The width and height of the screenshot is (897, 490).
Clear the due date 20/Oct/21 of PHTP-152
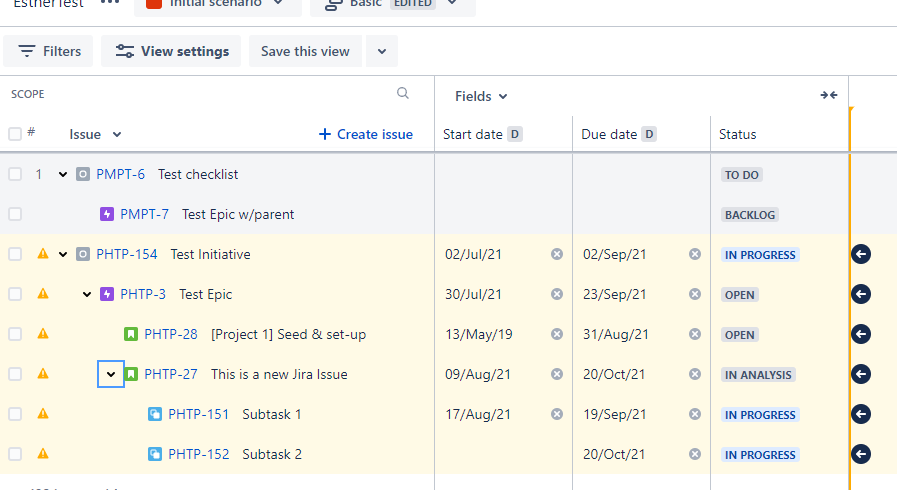tap(695, 455)
